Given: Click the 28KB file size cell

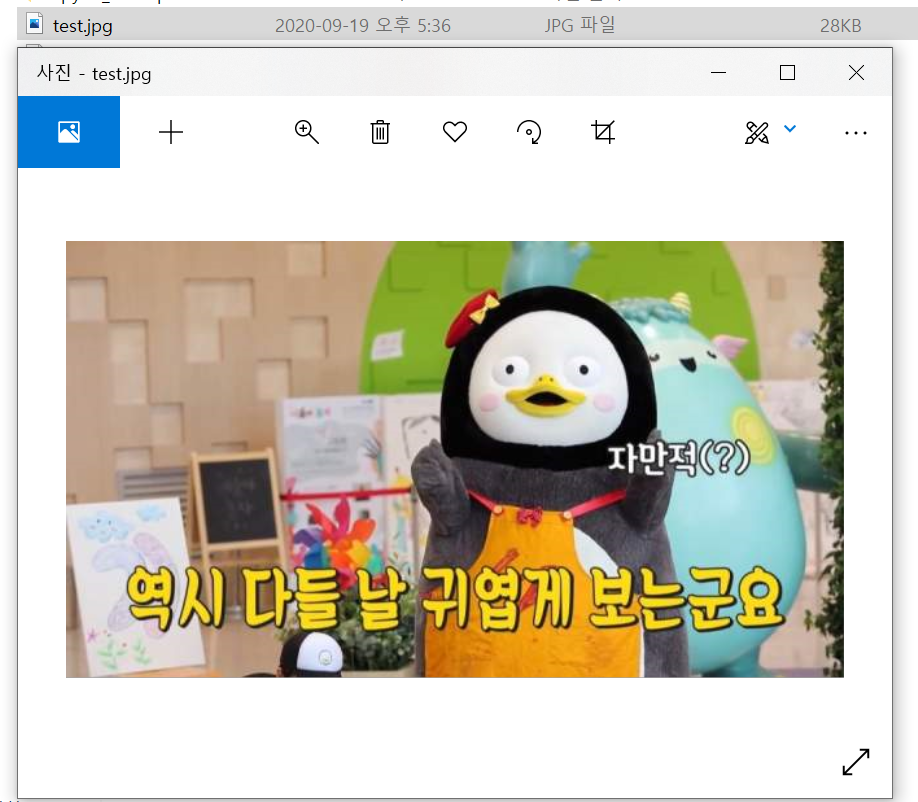Looking at the screenshot, I should click(840, 26).
